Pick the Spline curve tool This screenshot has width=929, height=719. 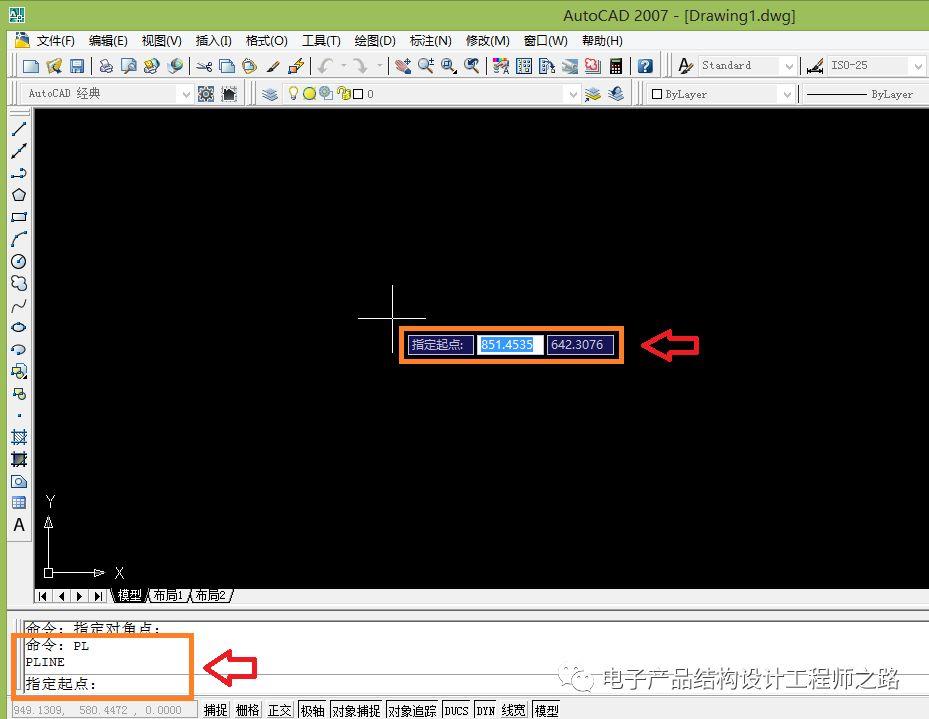pyautogui.click(x=19, y=306)
